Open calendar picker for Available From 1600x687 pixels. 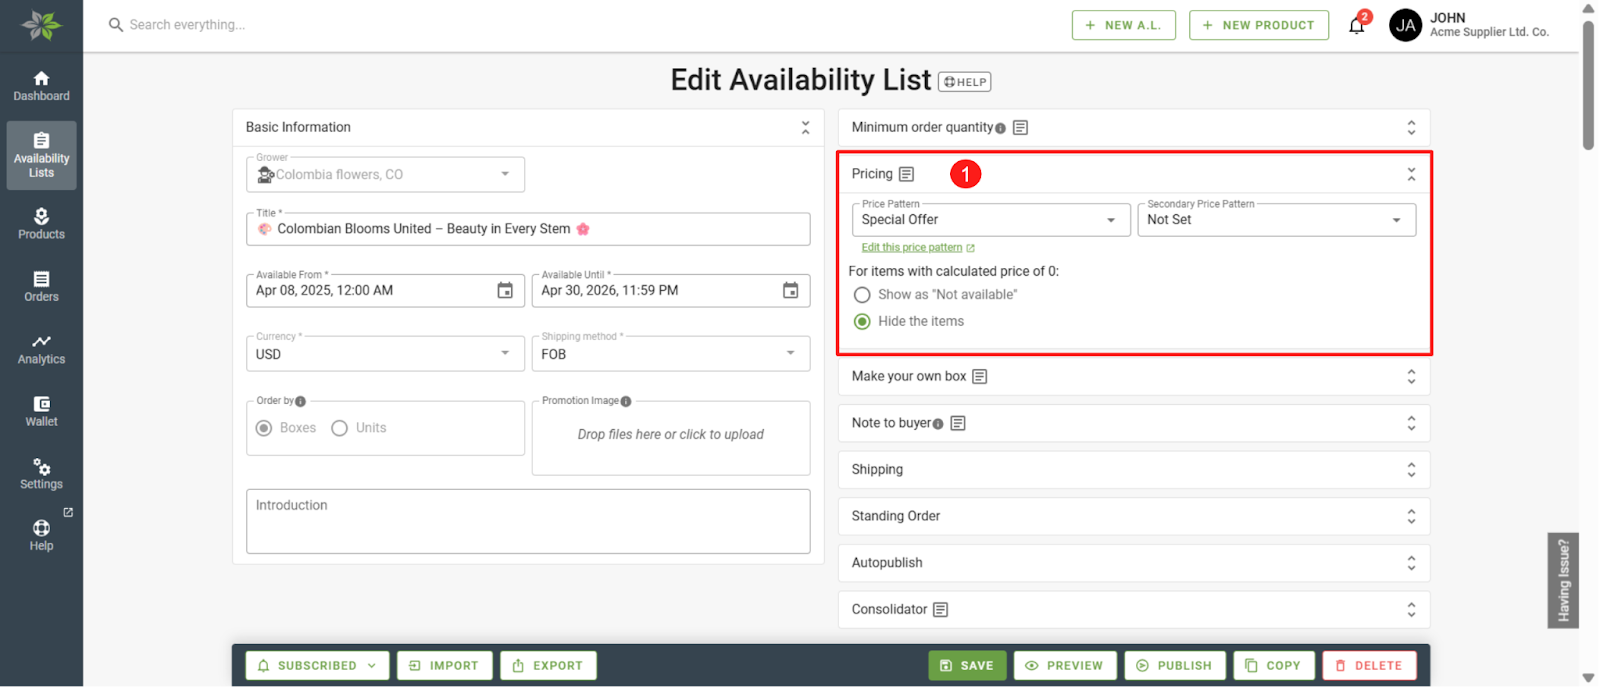pyautogui.click(x=505, y=290)
